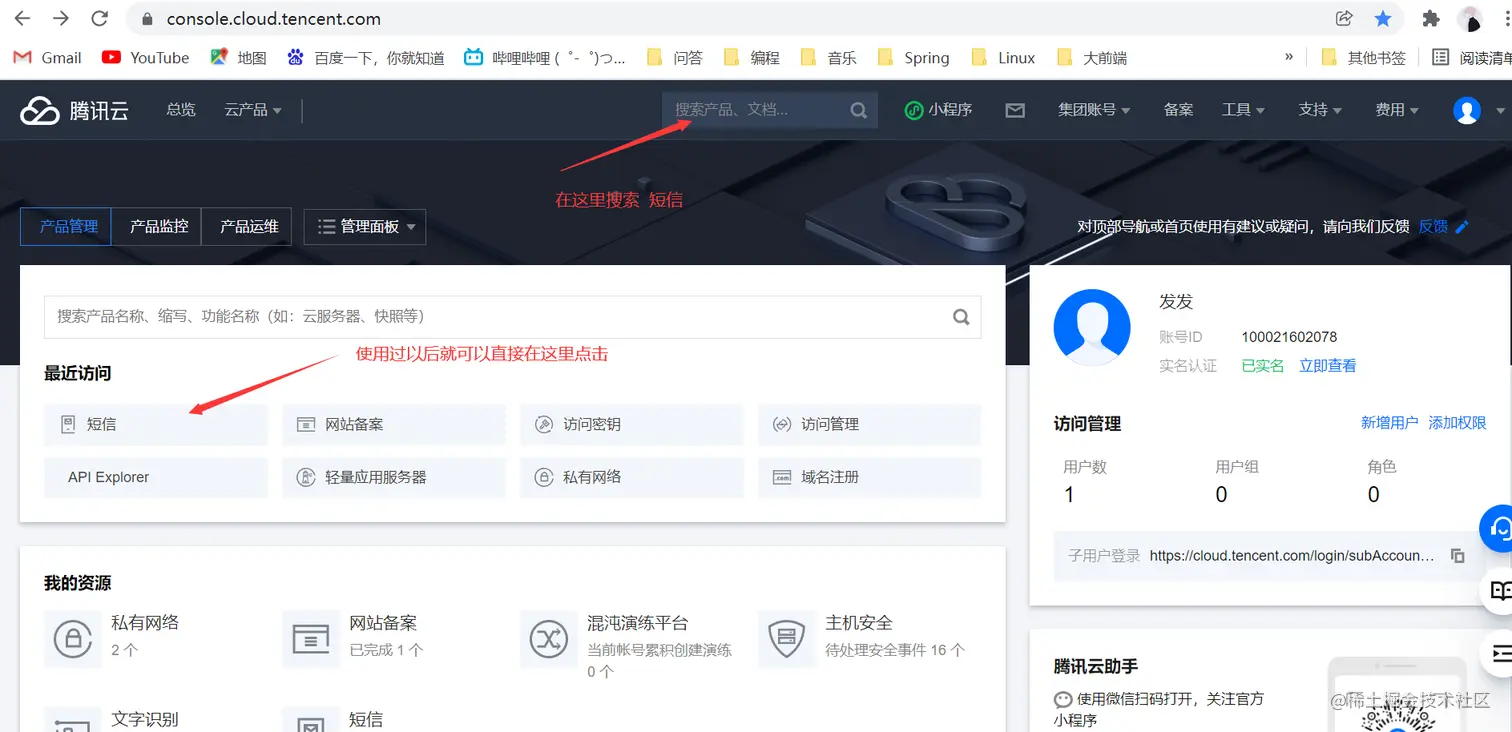Open the floating customer service headset icon
The image size is (1512, 732).
(x=1499, y=528)
